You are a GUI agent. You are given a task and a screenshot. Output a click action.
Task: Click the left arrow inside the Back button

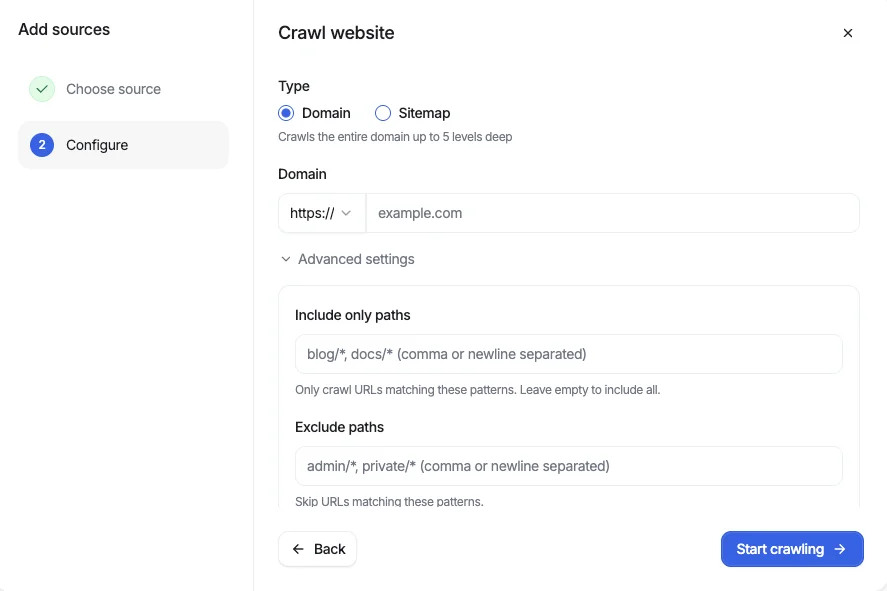297,549
